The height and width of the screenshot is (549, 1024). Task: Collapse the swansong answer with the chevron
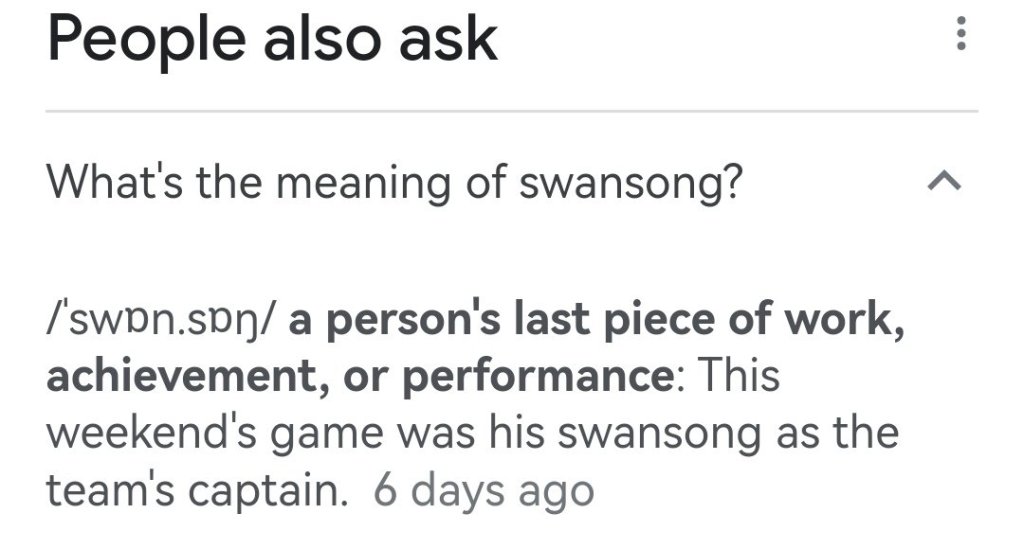(943, 181)
